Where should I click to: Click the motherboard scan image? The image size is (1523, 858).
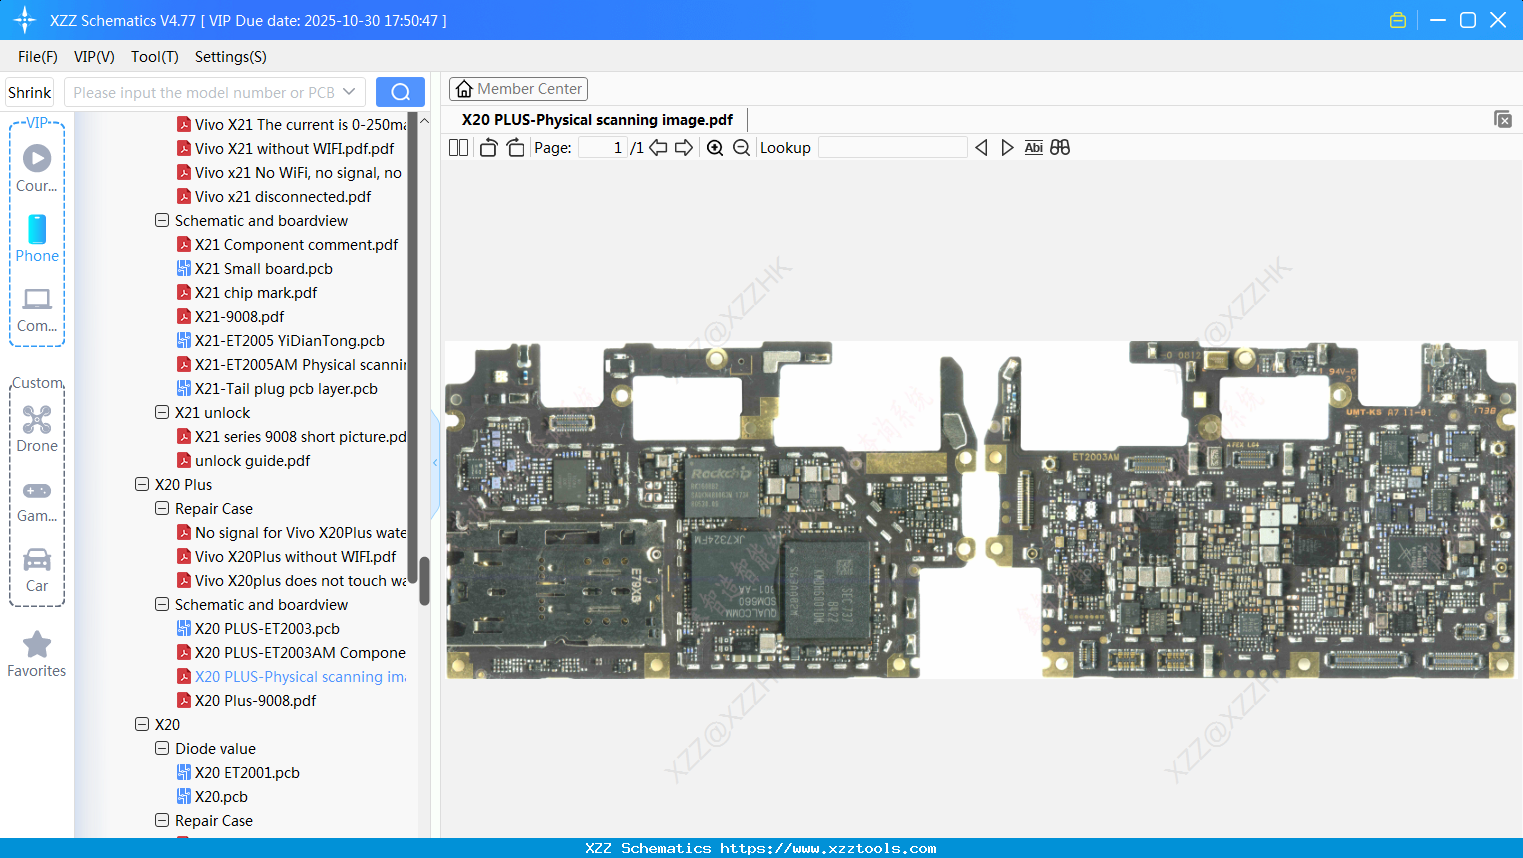(981, 510)
